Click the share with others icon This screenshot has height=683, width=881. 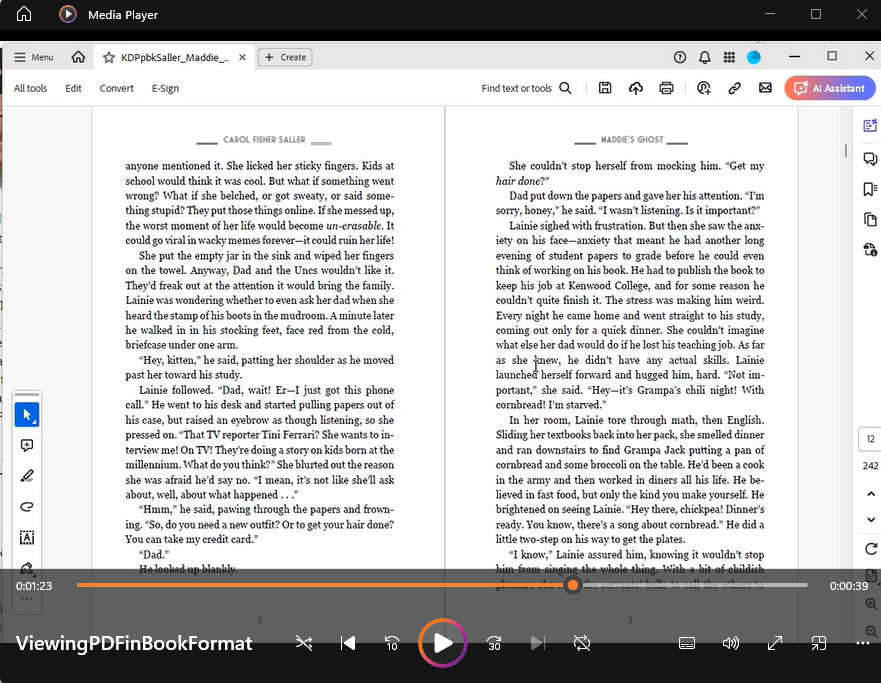703,88
